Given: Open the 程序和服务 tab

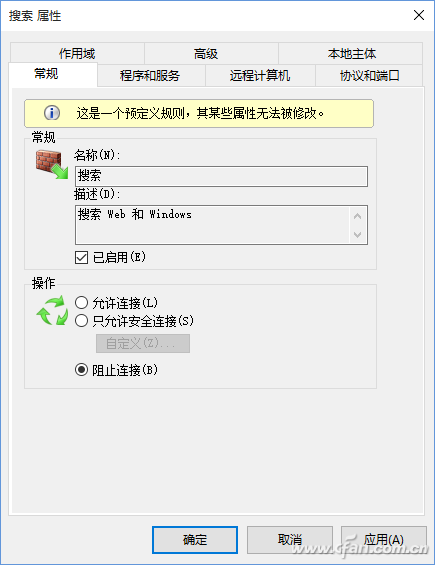Looking at the screenshot, I should (151, 75).
